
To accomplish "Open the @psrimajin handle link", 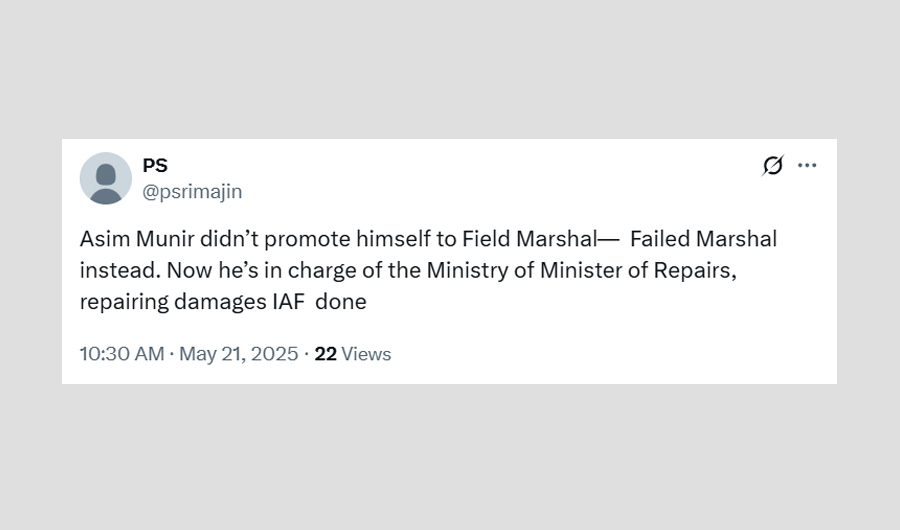I will point(192,191).
